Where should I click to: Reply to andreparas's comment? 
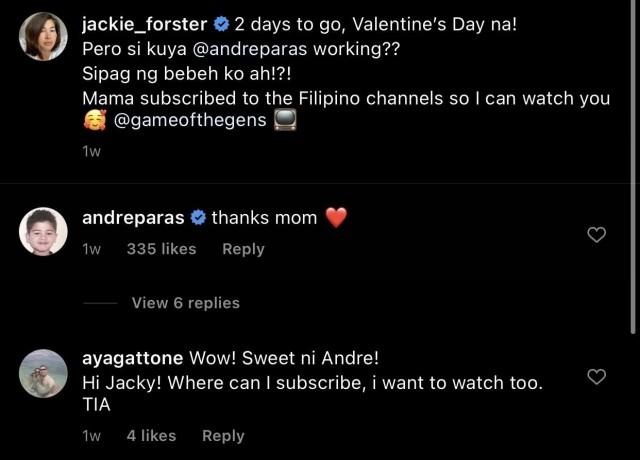point(243,249)
